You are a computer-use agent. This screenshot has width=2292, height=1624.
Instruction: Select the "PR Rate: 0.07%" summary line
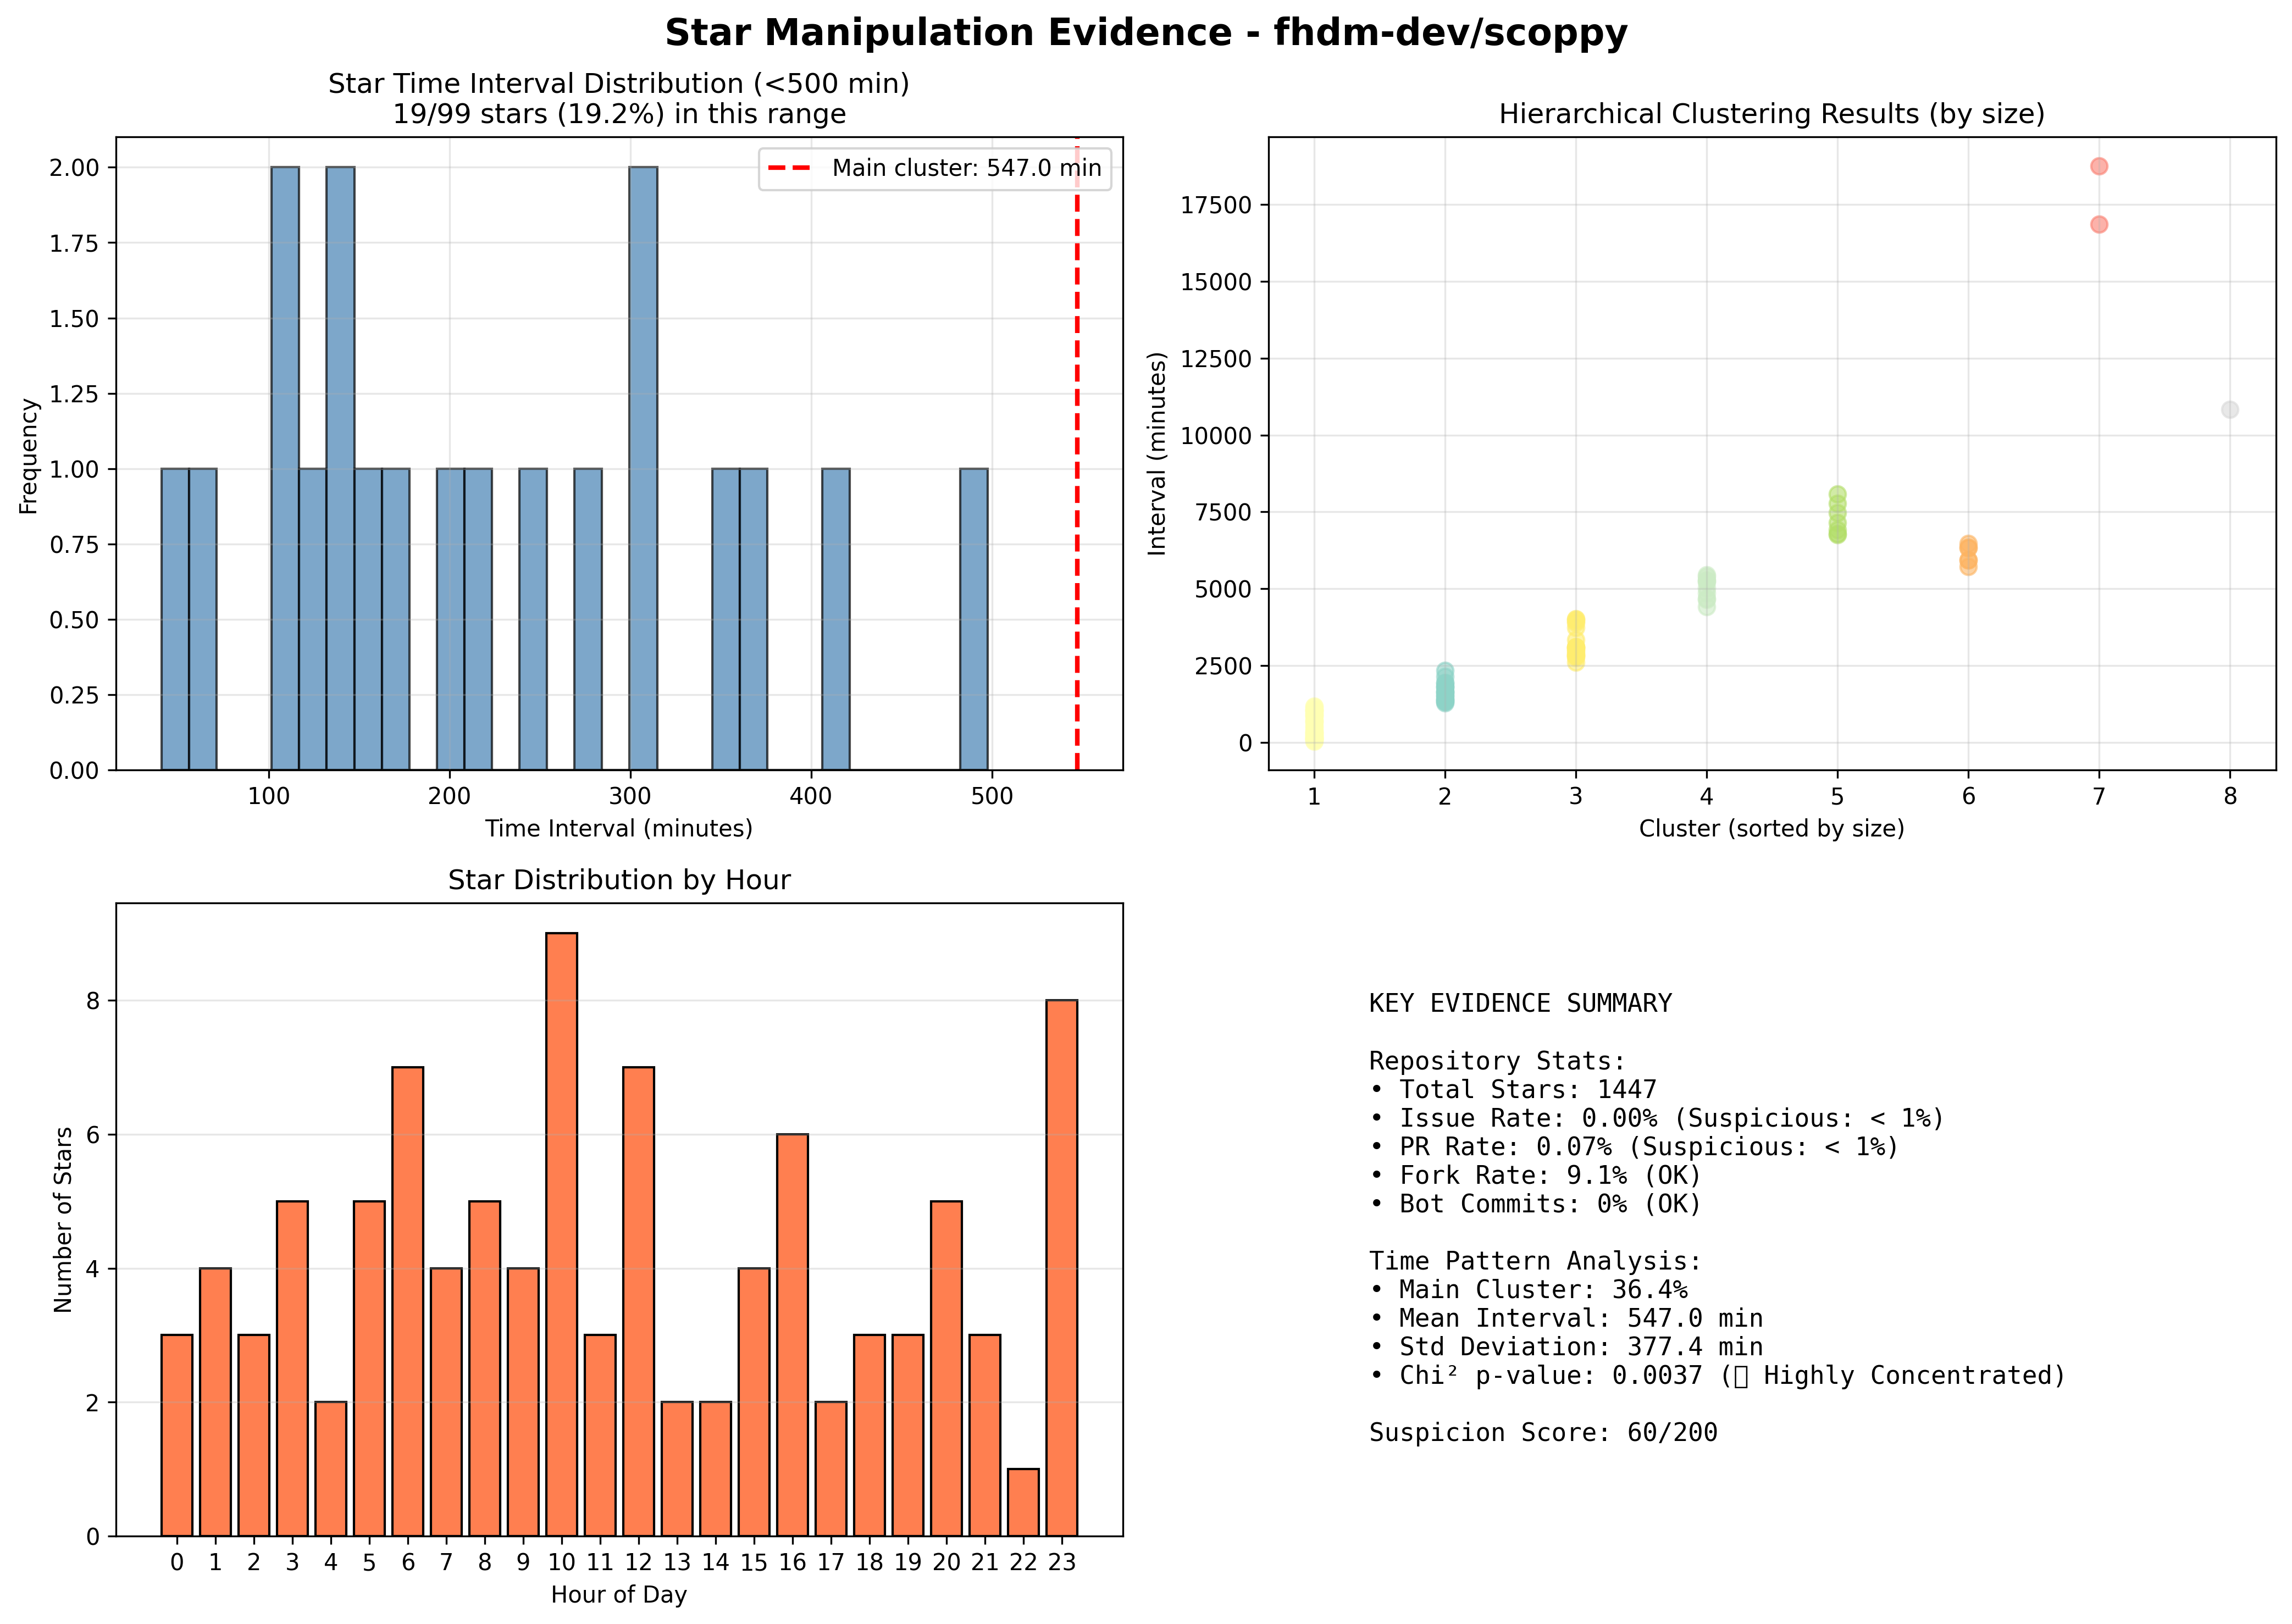click(1634, 1146)
